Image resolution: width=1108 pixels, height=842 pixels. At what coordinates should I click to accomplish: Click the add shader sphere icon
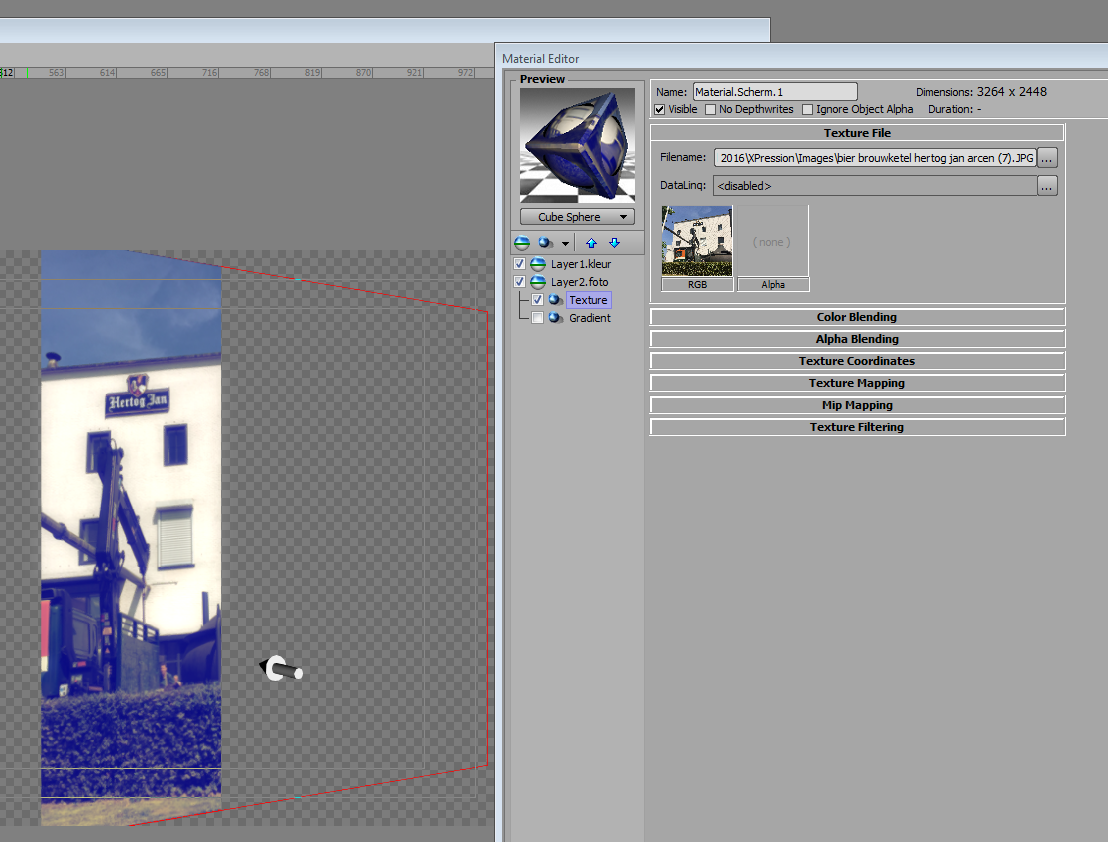[545, 243]
